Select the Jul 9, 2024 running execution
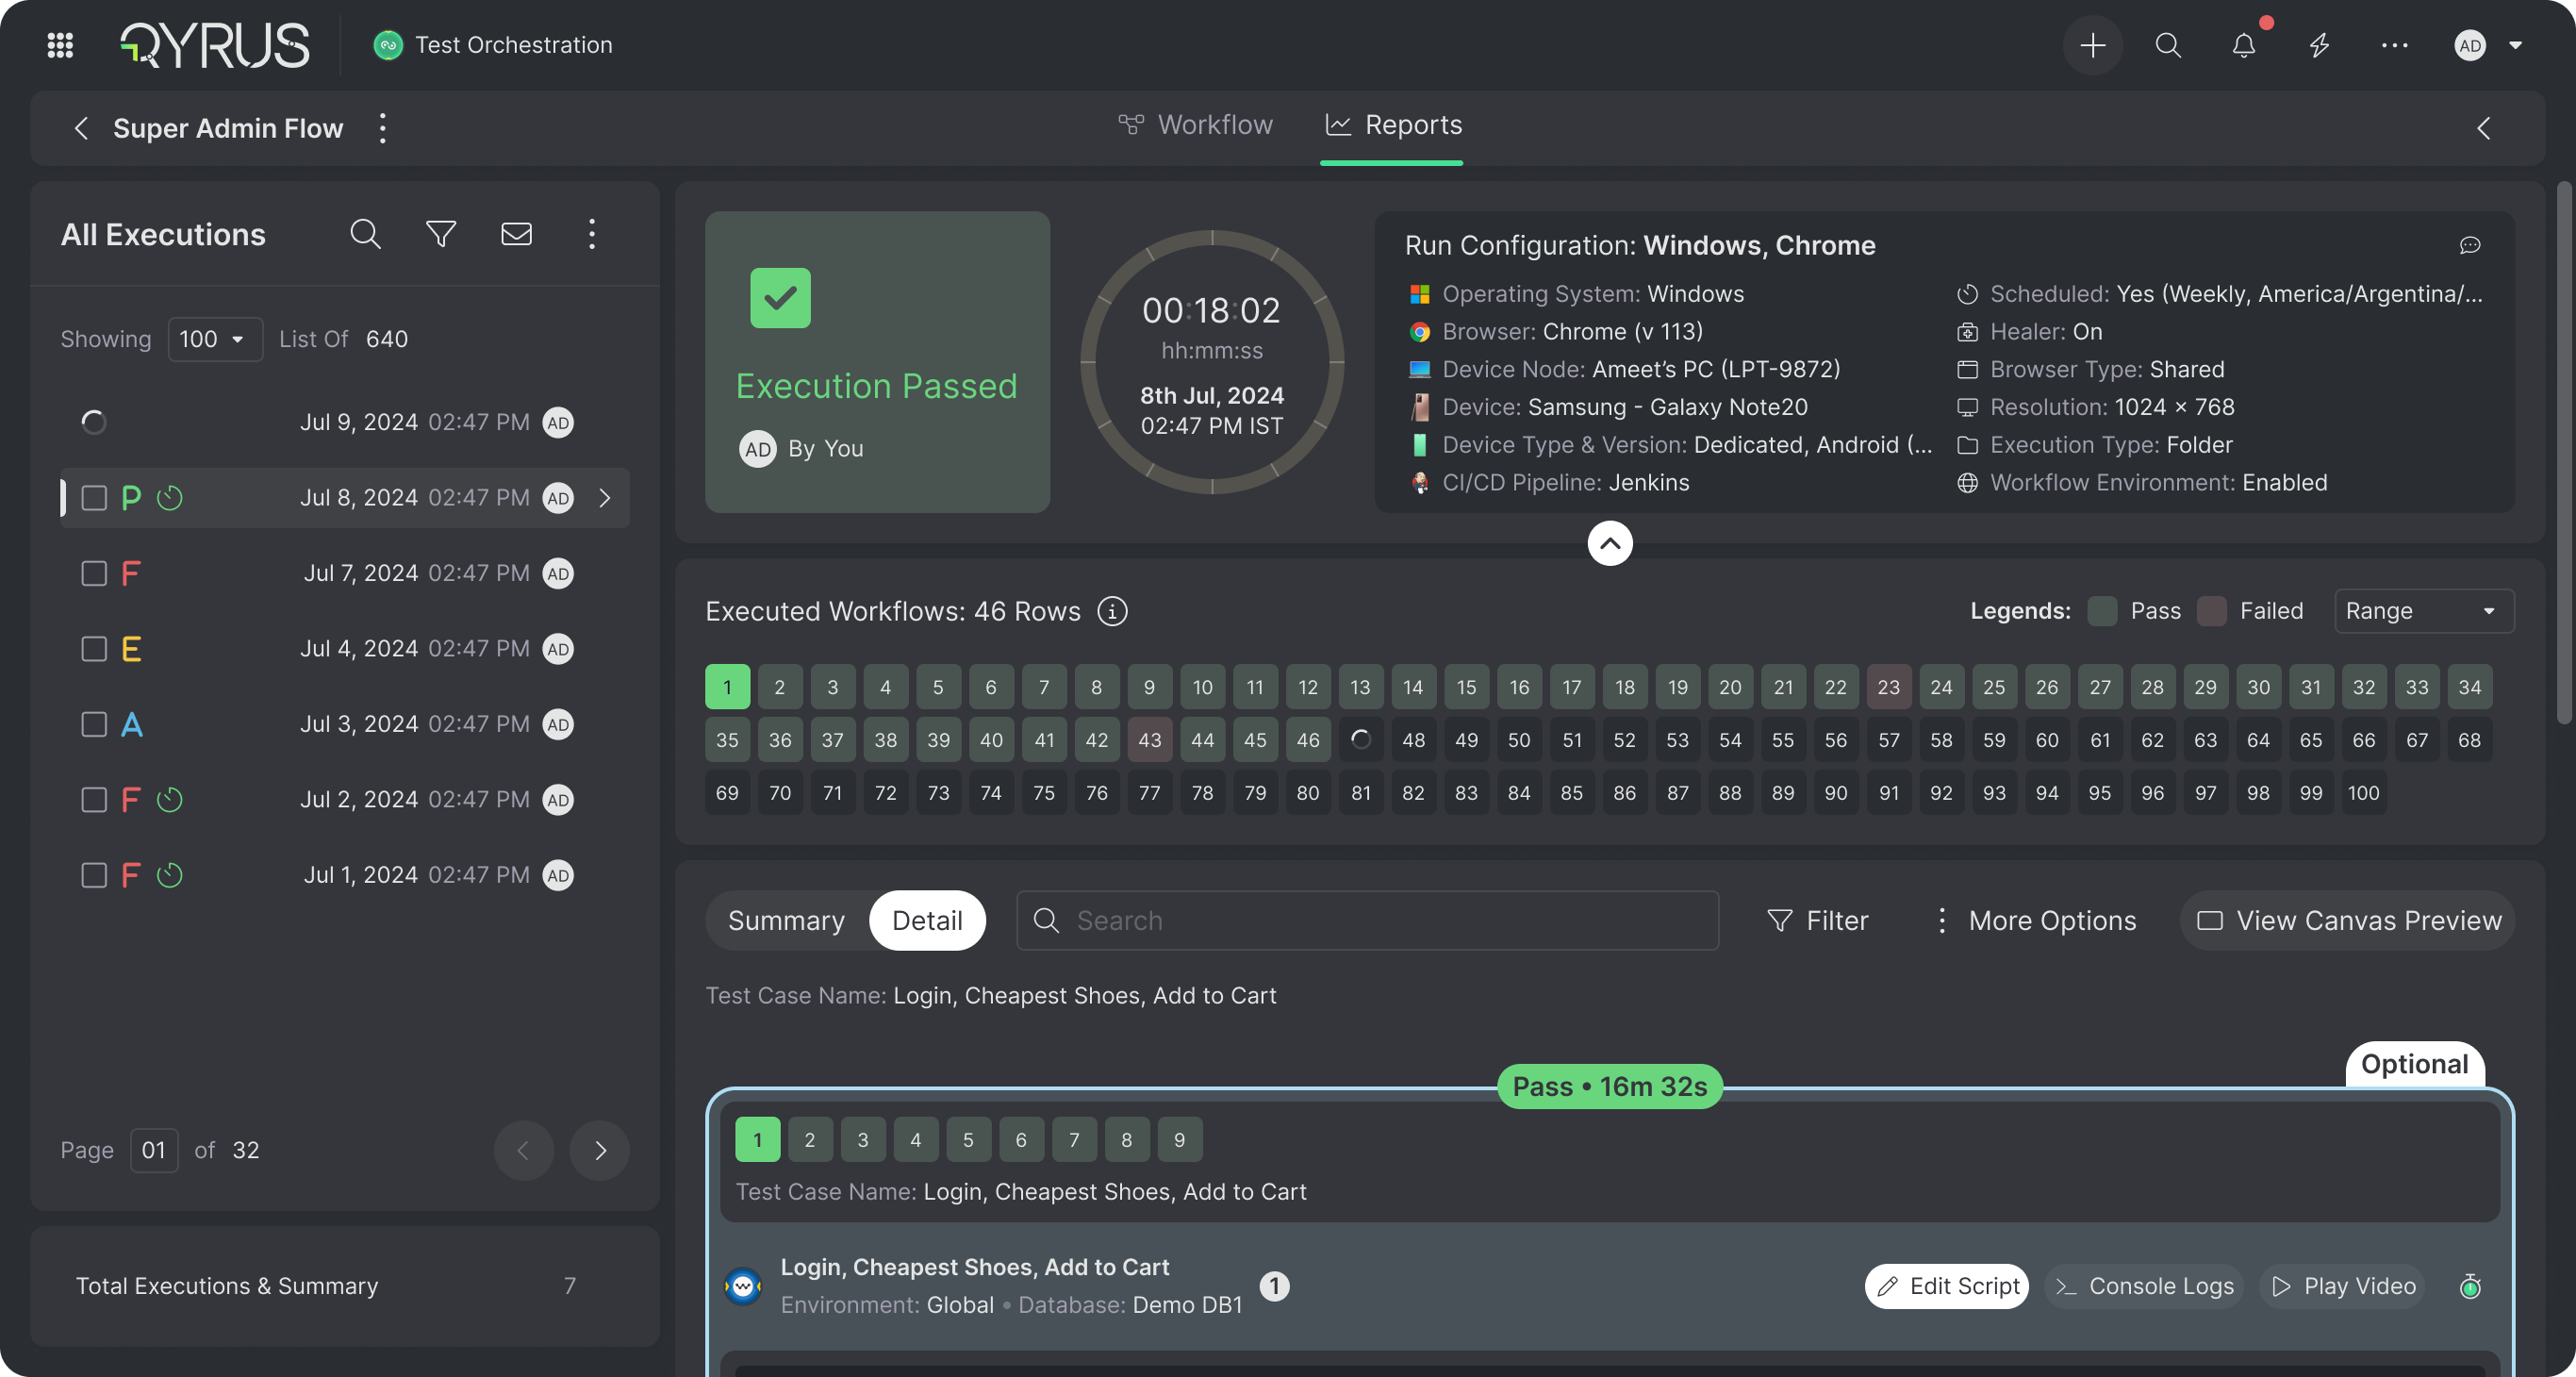 (345, 422)
